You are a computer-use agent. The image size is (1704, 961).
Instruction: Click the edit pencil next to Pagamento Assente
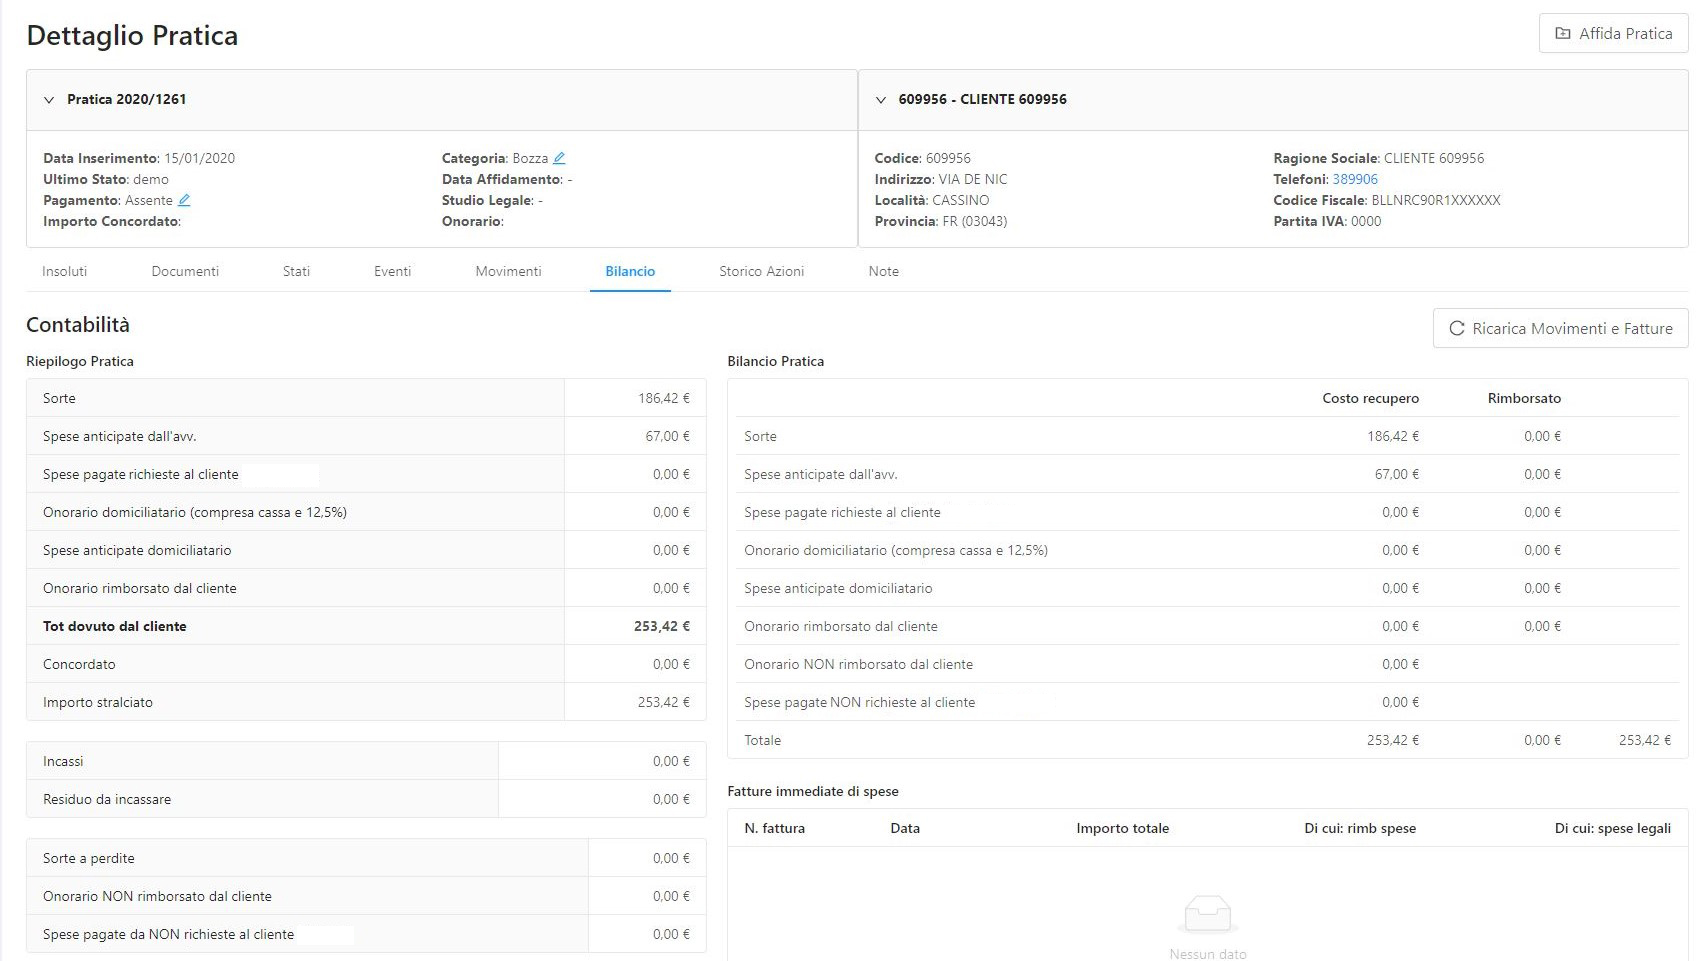(184, 200)
